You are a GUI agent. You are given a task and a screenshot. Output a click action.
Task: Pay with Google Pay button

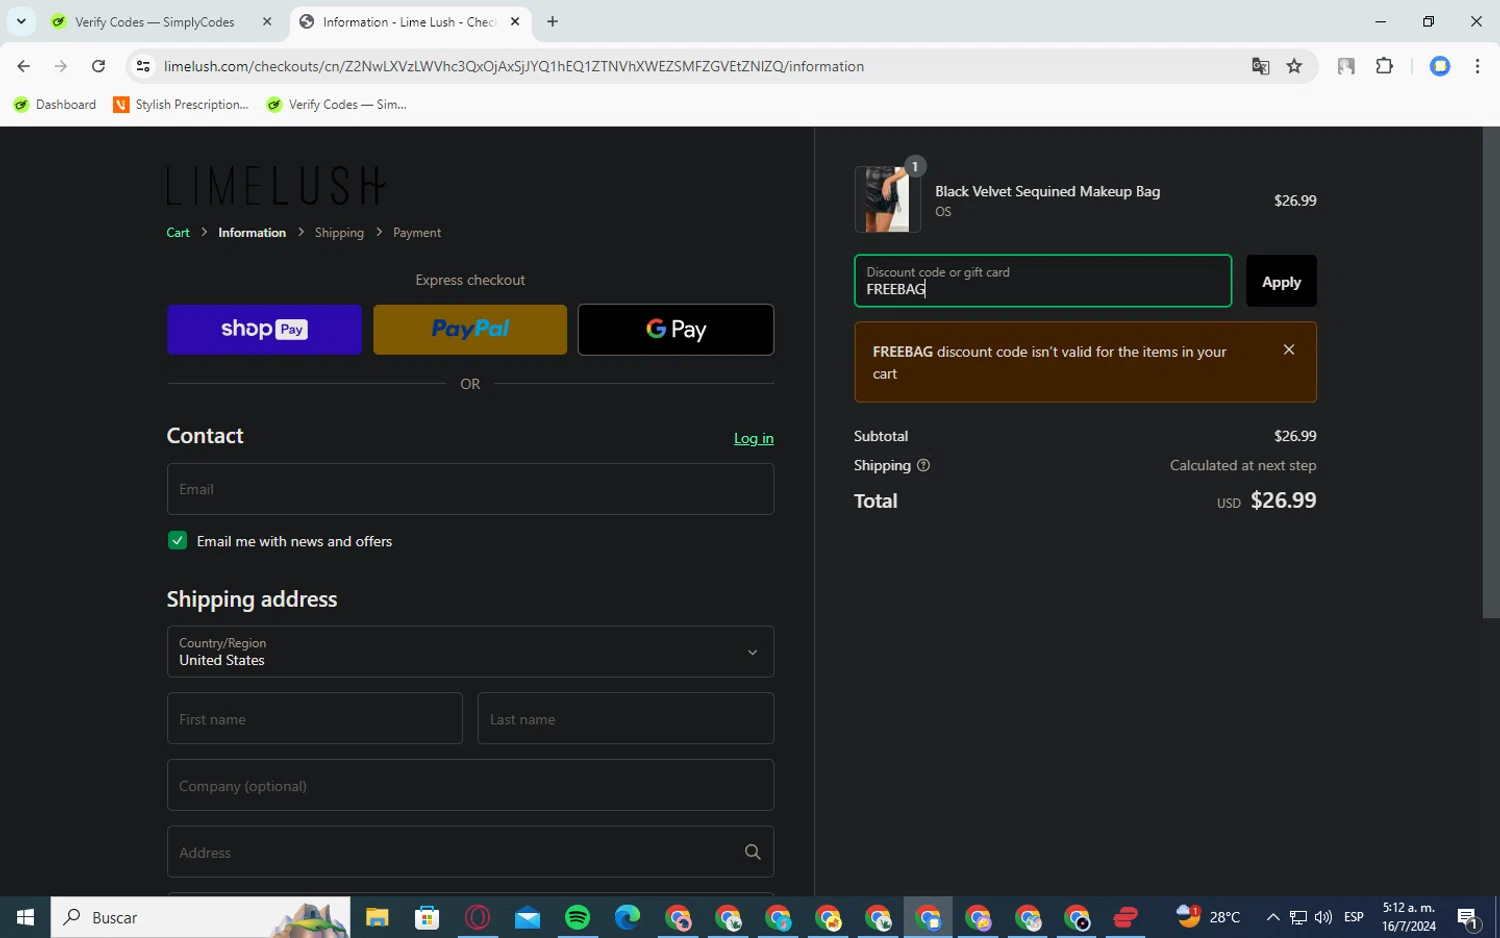(x=676, y=329)
